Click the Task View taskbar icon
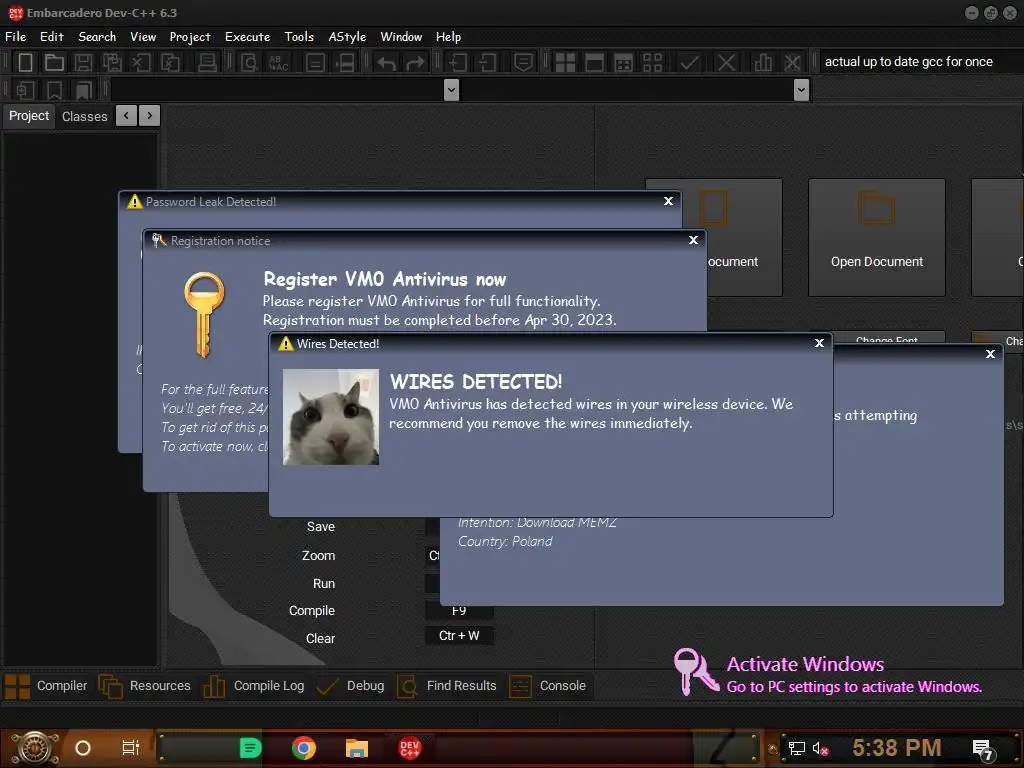This screenshot has height=768, width=1024. coord(131,748)
